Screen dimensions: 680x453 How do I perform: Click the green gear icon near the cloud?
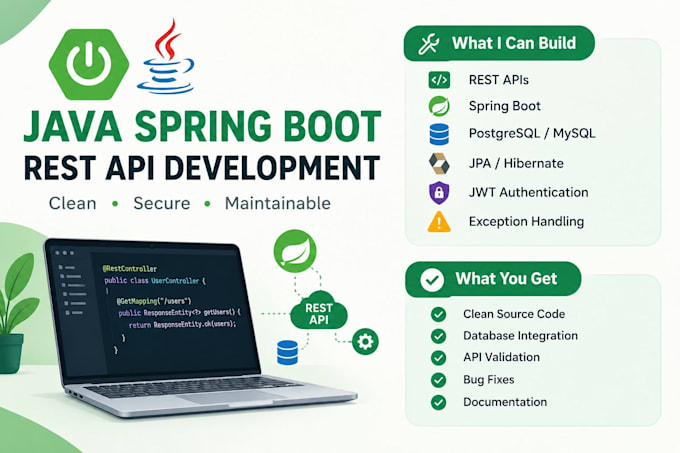(365, 342)
